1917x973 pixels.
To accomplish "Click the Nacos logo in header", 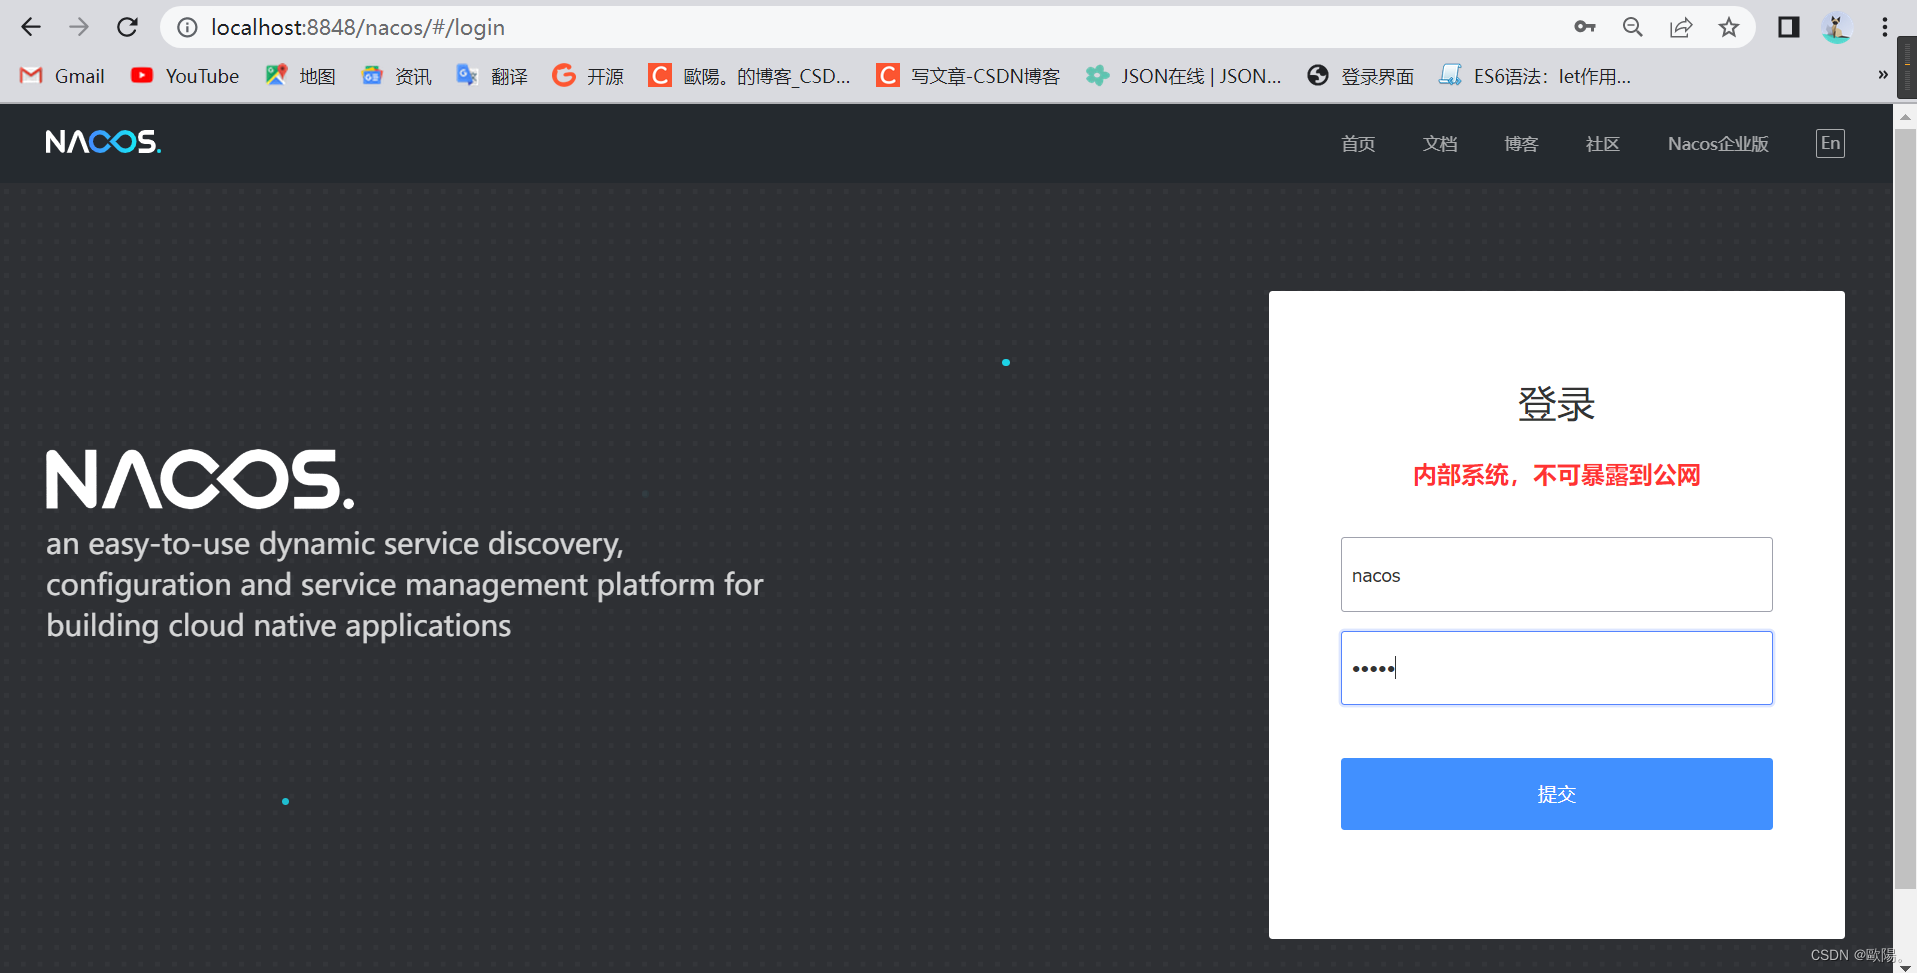I will (103, 142).
